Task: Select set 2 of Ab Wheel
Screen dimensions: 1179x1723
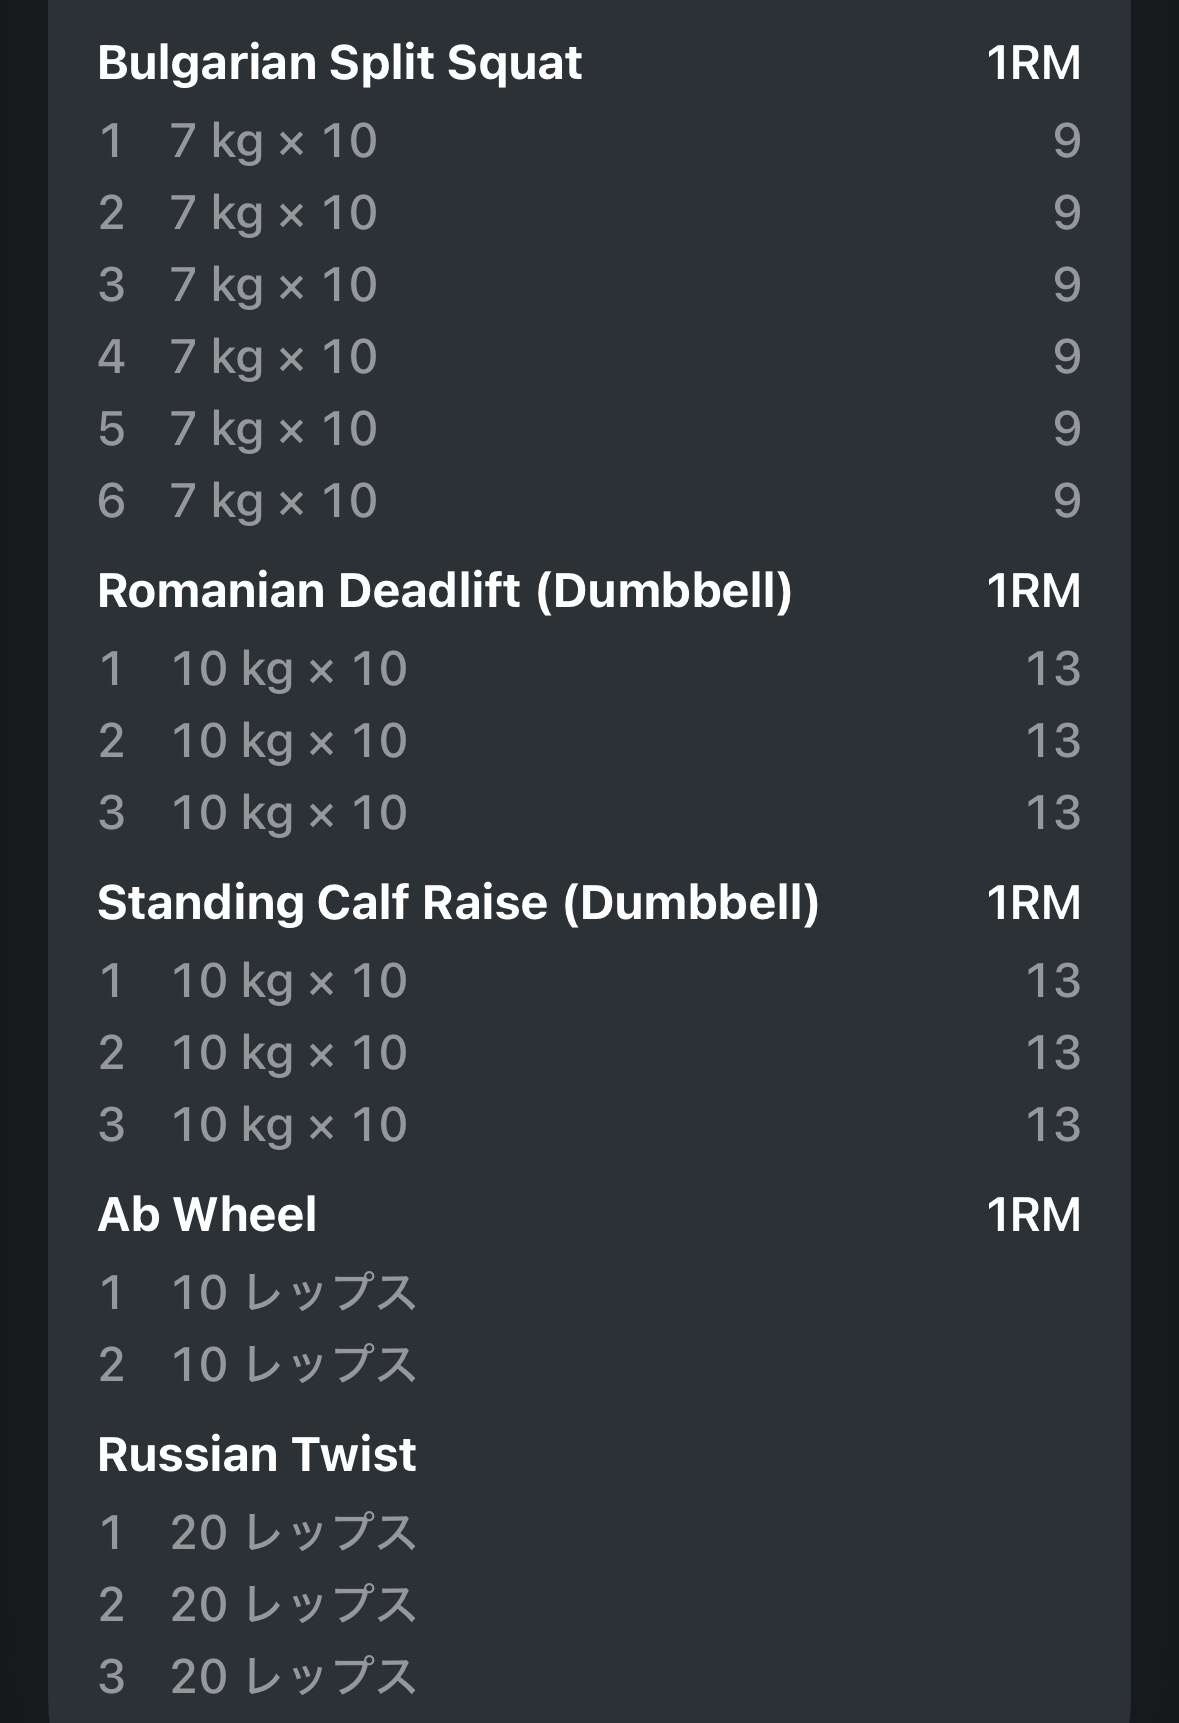Action: coord(293,1365)
